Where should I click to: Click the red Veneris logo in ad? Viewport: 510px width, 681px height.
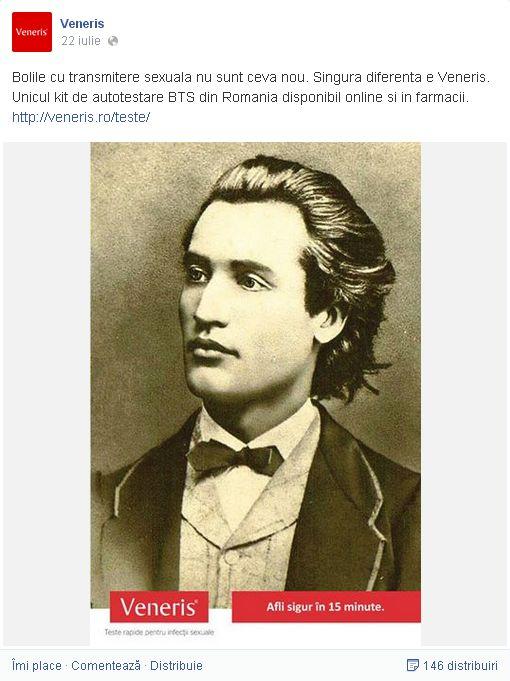point(159,607)
